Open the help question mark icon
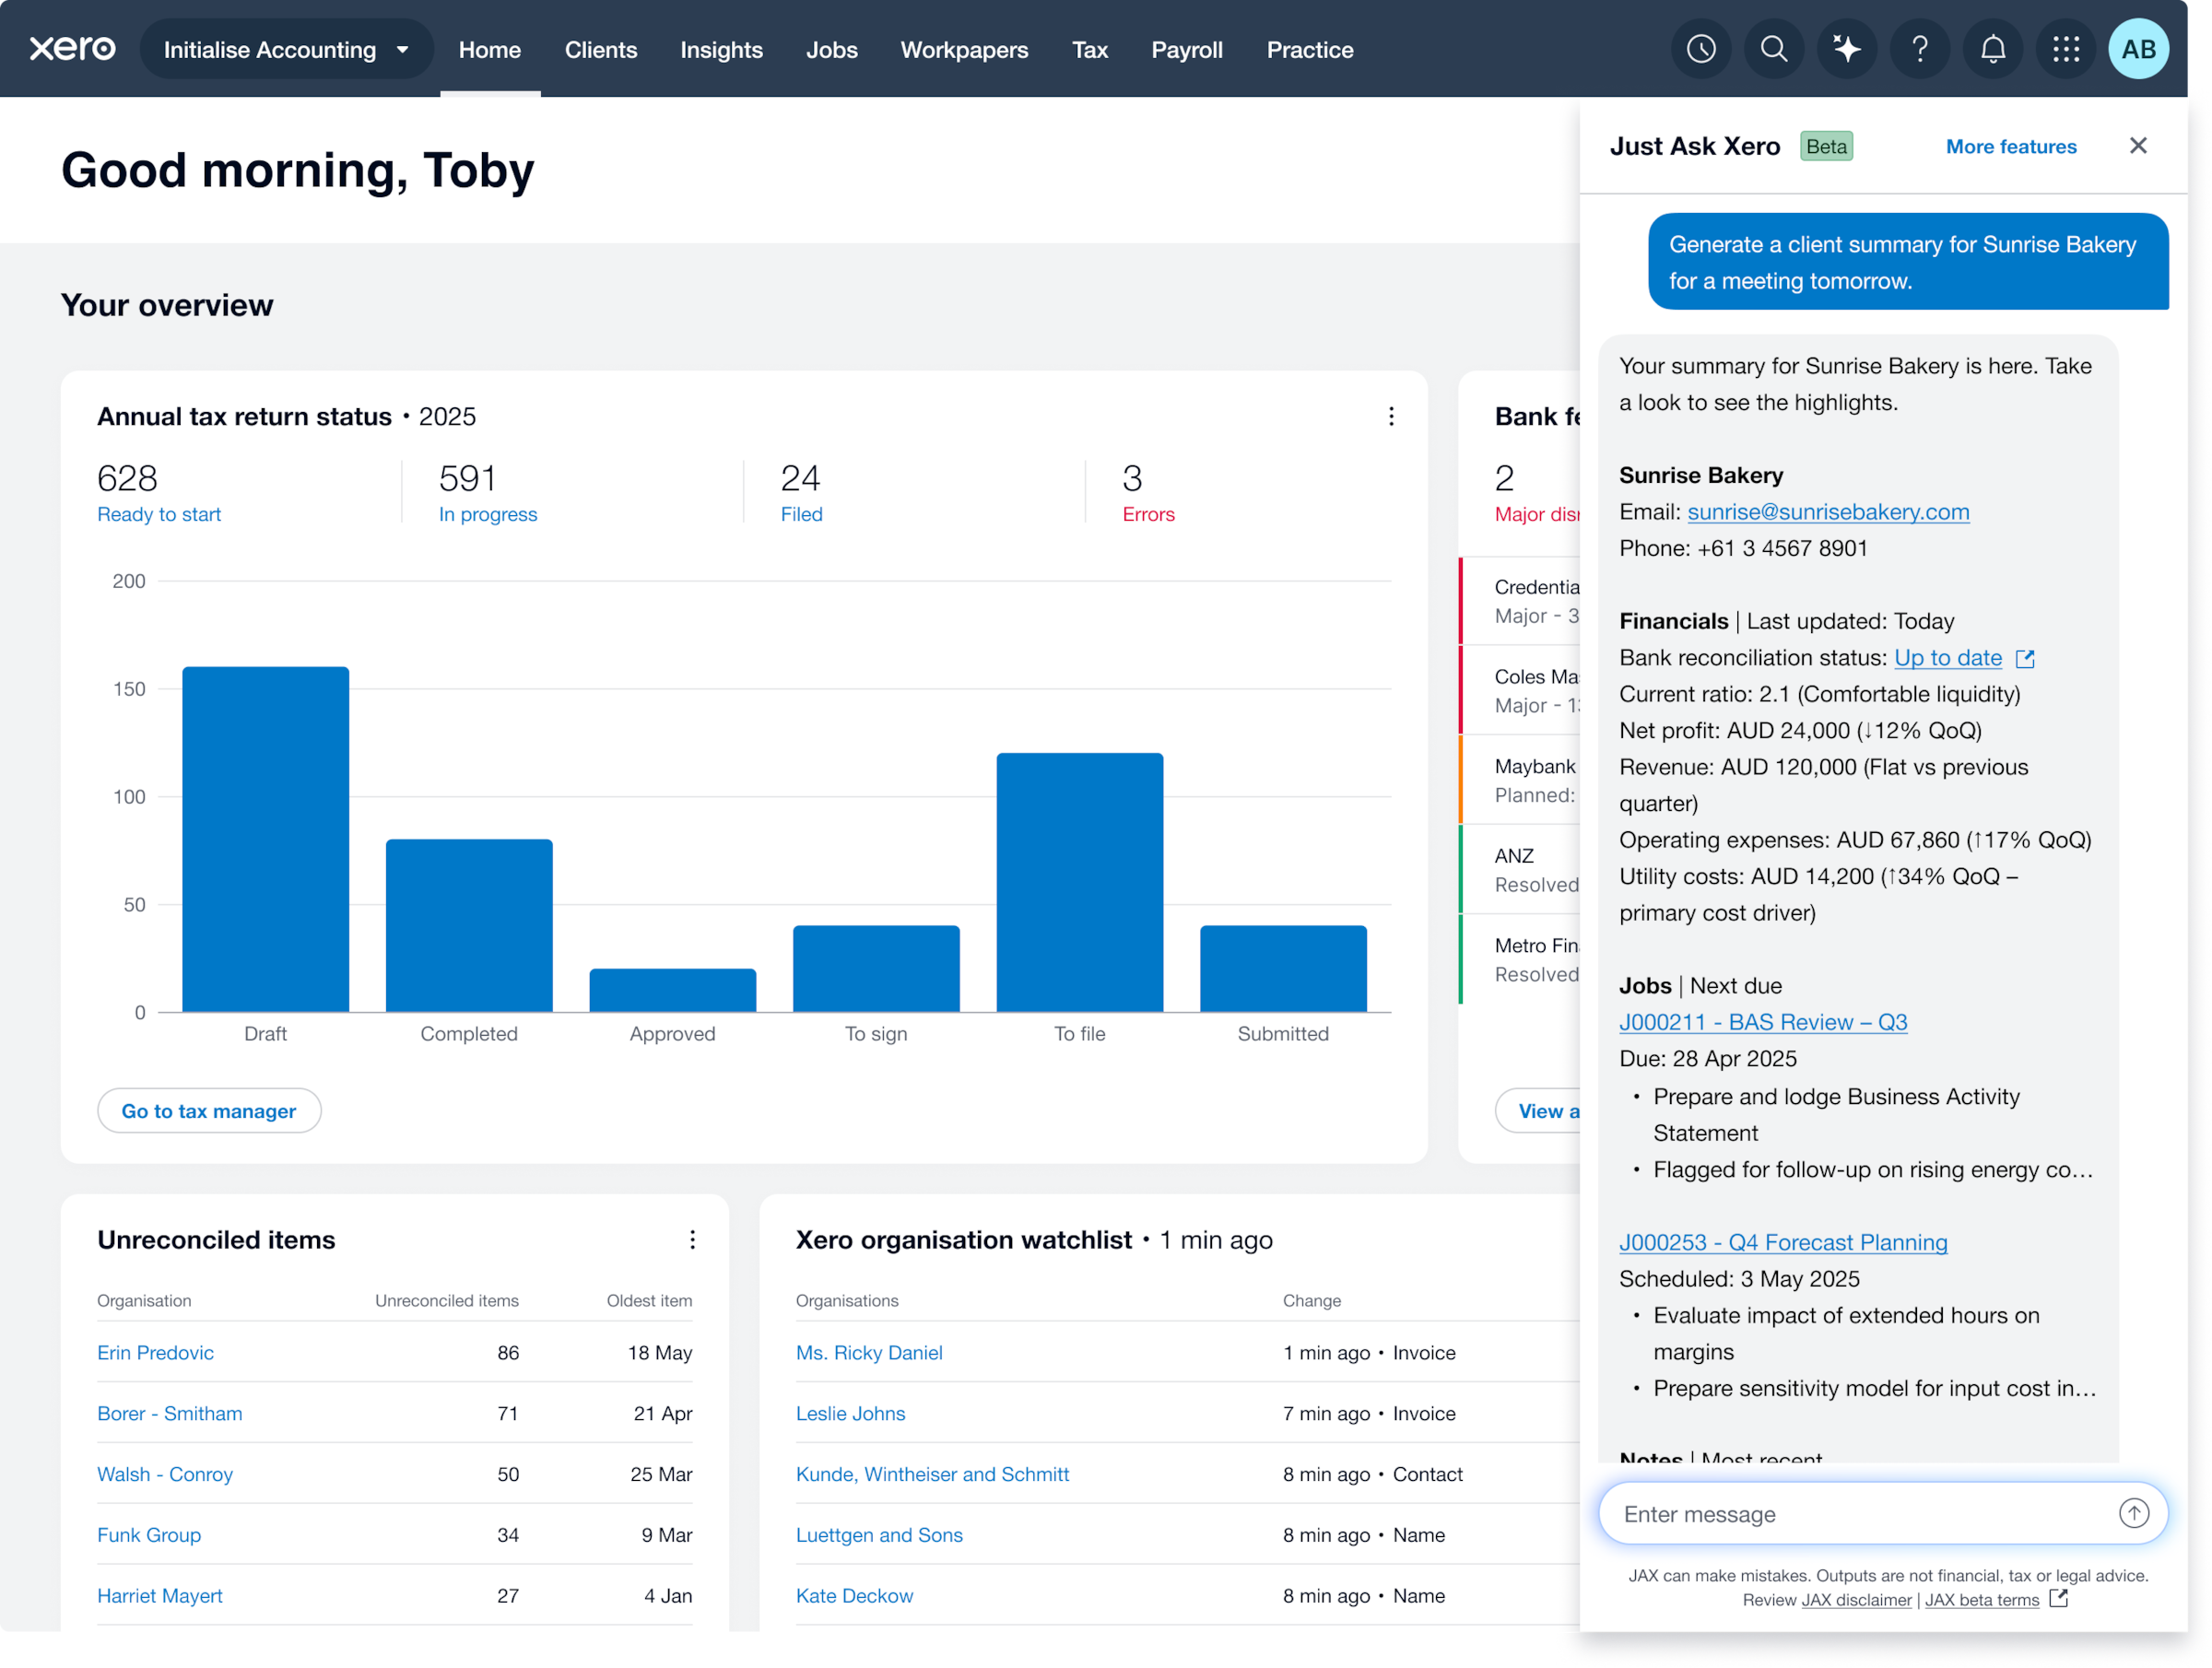This screenshot has height=1668, width=2212. tap(1920, 49)
